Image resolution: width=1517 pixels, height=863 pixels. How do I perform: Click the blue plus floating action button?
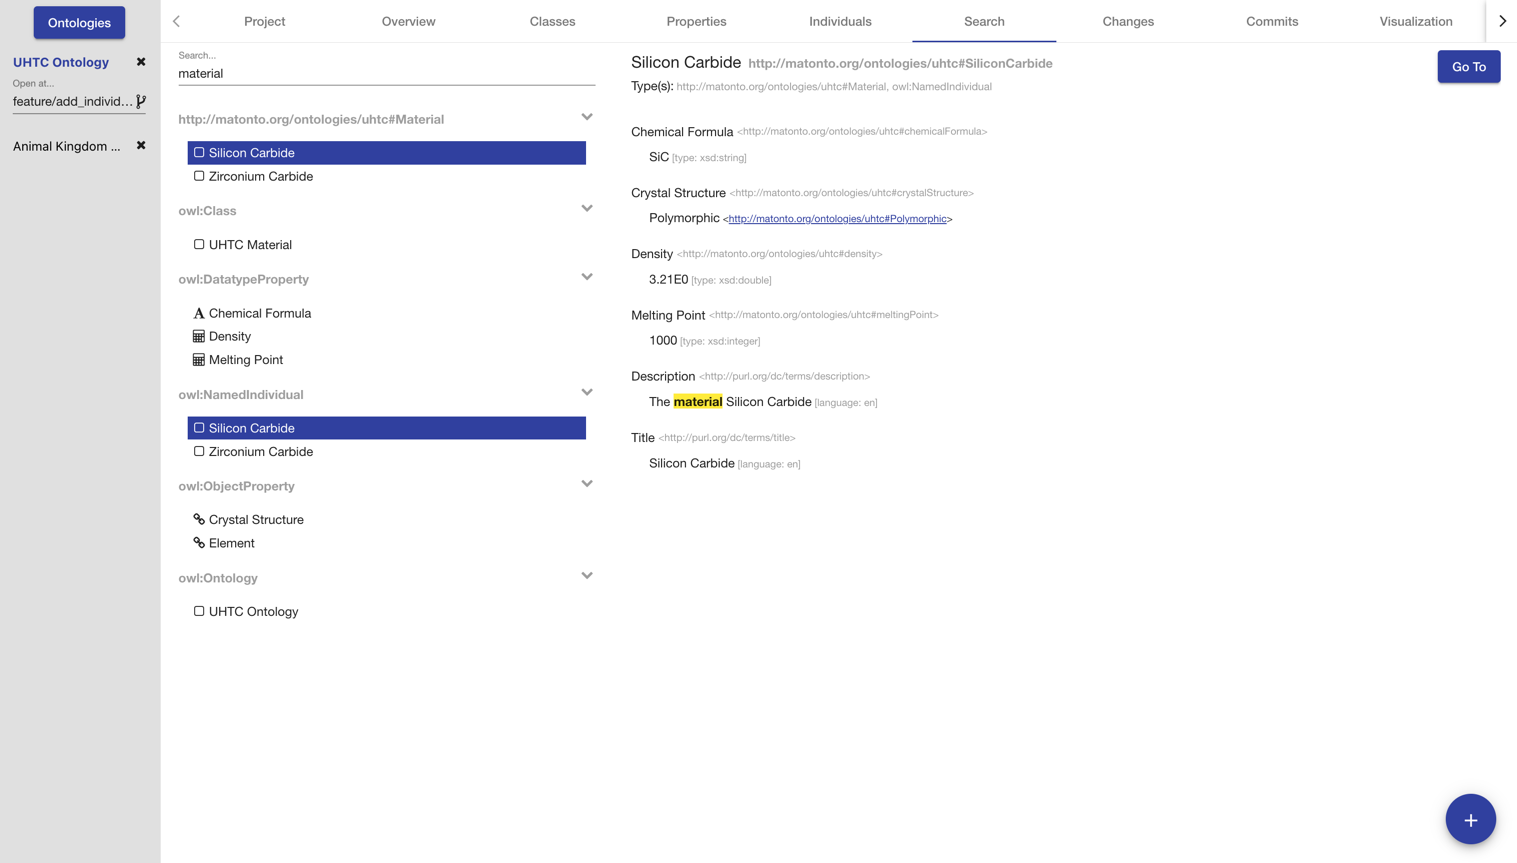tap(1470, 818)
